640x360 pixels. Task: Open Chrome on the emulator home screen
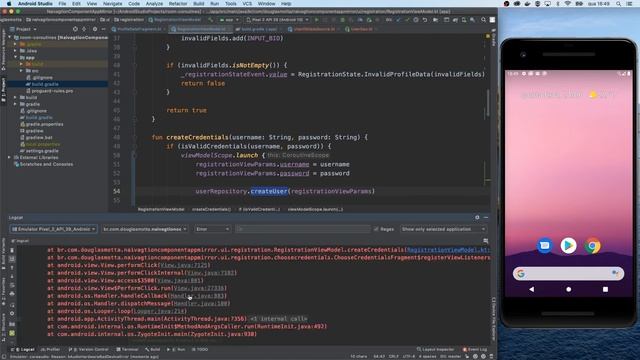tap(592, 245)
